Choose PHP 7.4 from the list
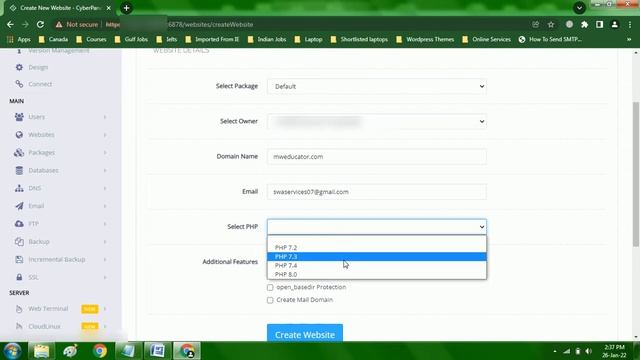This screenshot has height=360, width=640. click(x=377, y=266)
